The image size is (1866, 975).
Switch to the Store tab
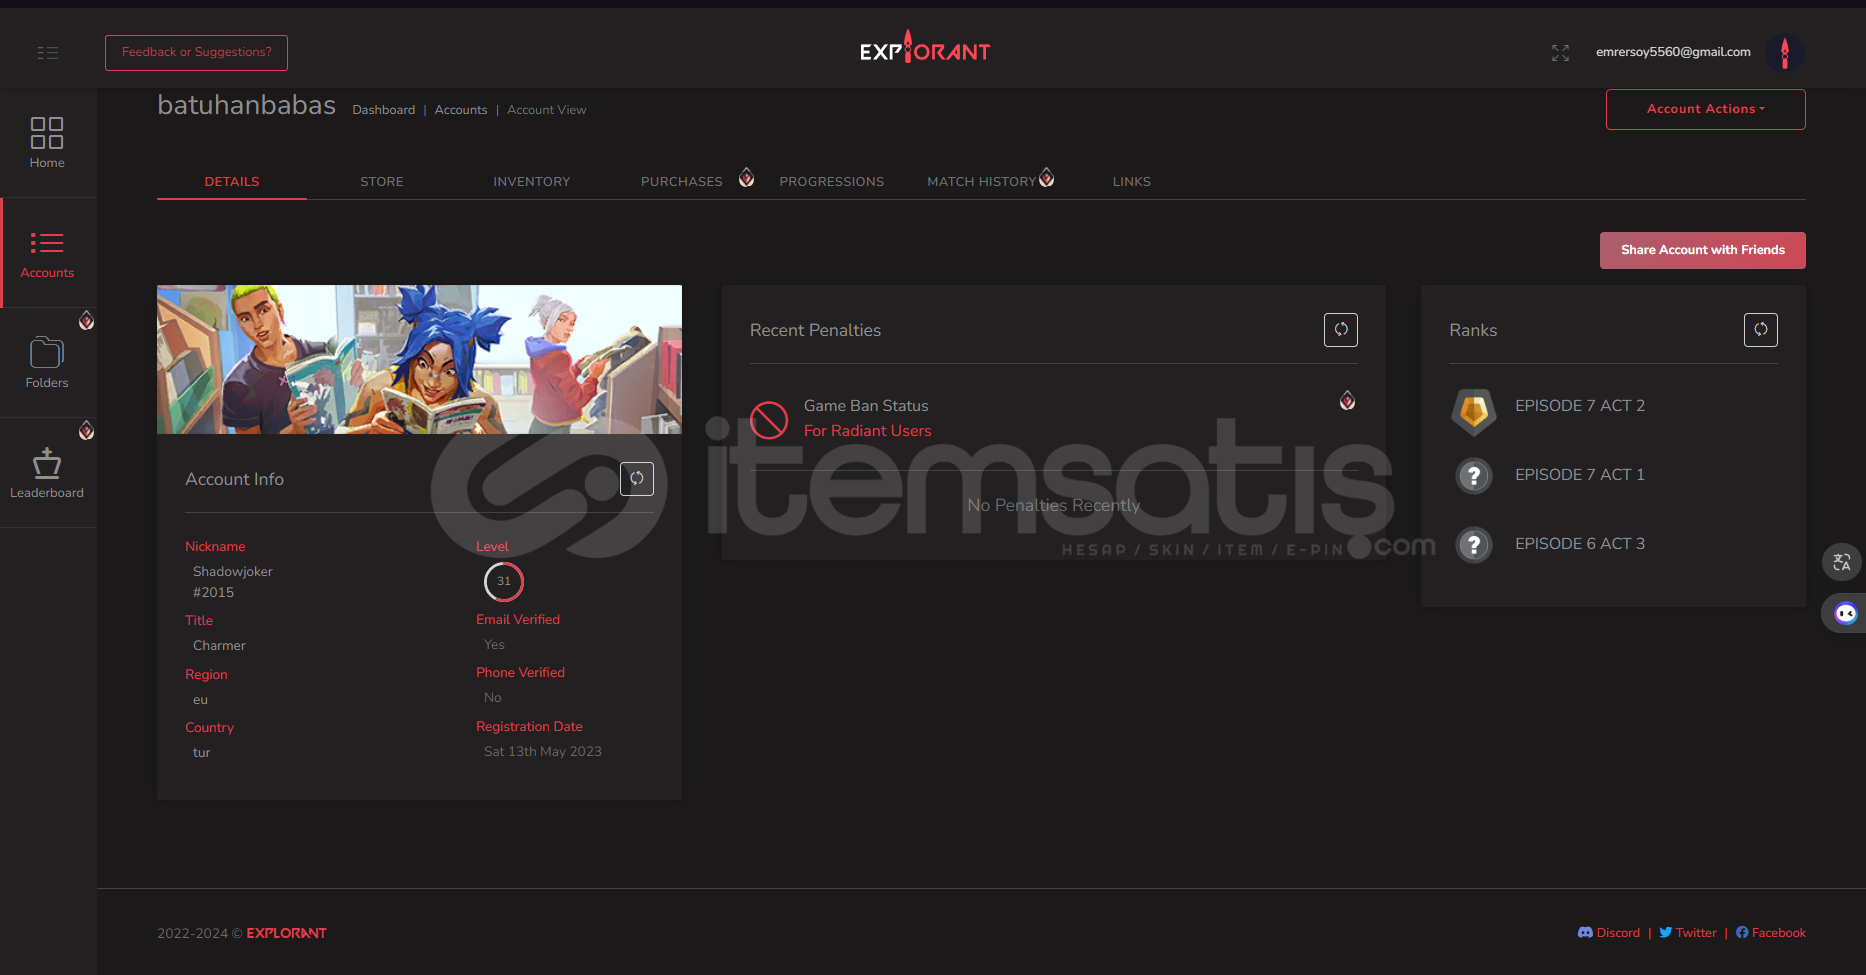click(x=382, y=182)
